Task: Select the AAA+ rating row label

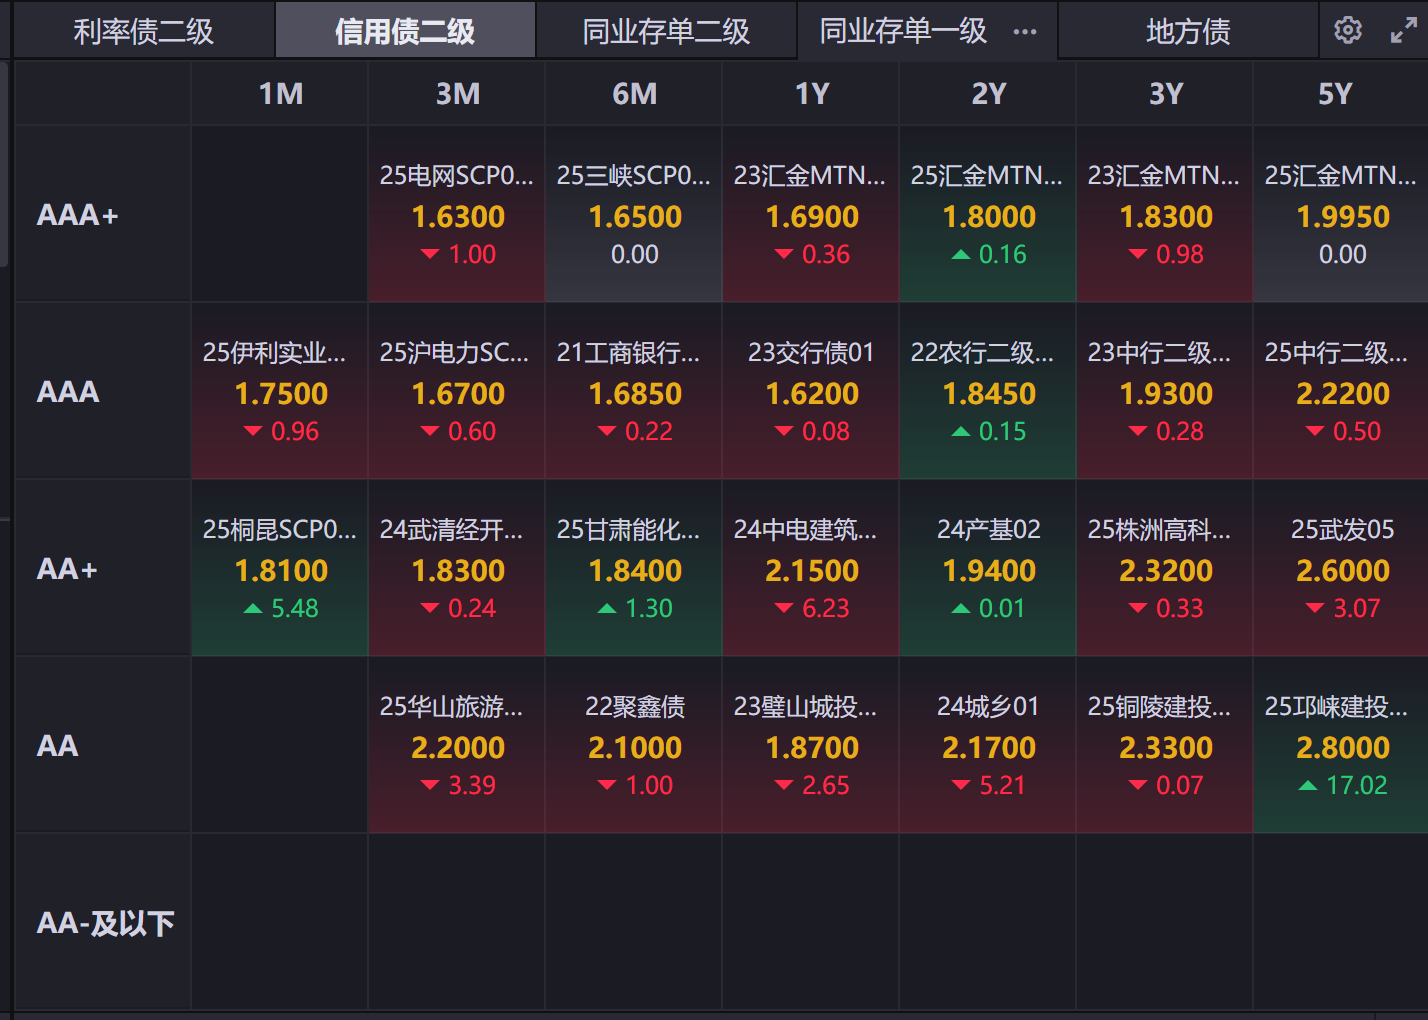Action: tap(78, 215)
